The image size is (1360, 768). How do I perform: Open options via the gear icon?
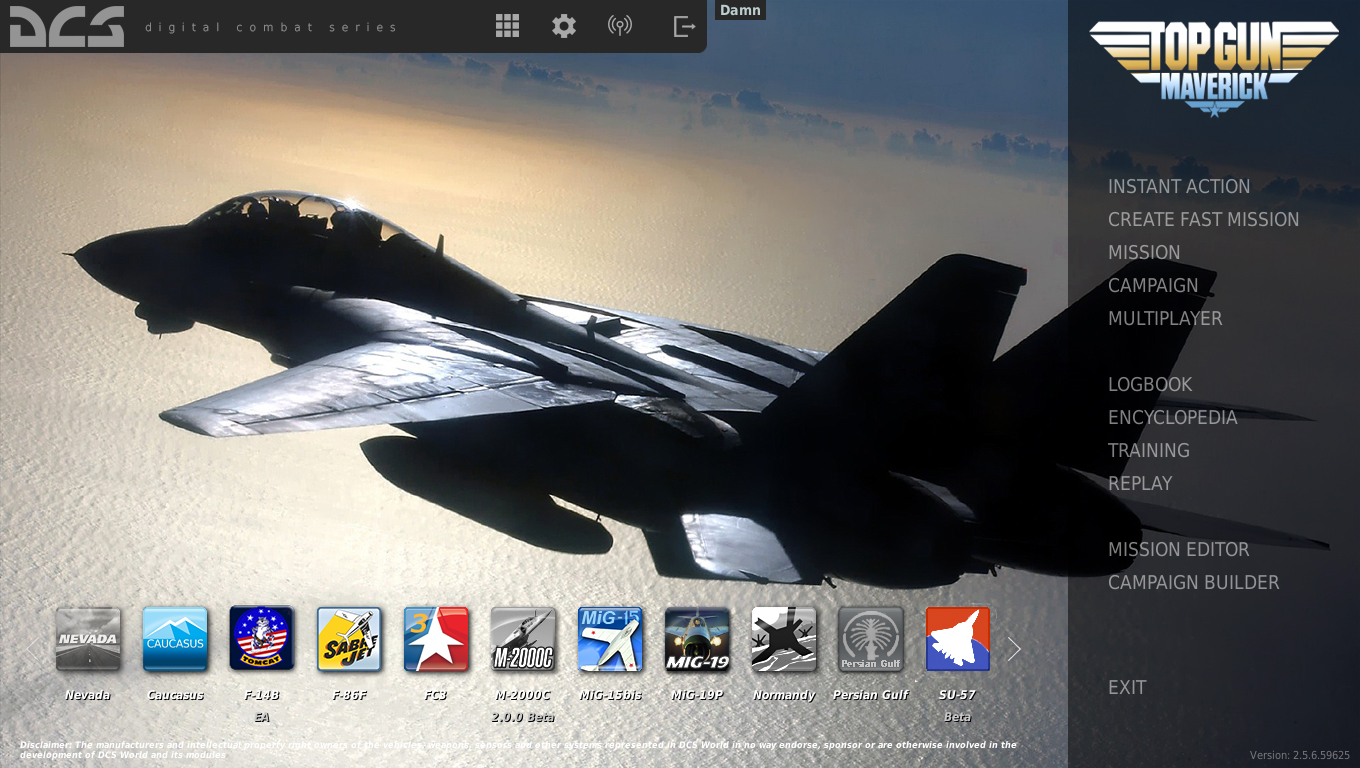(x=564, y=26)
